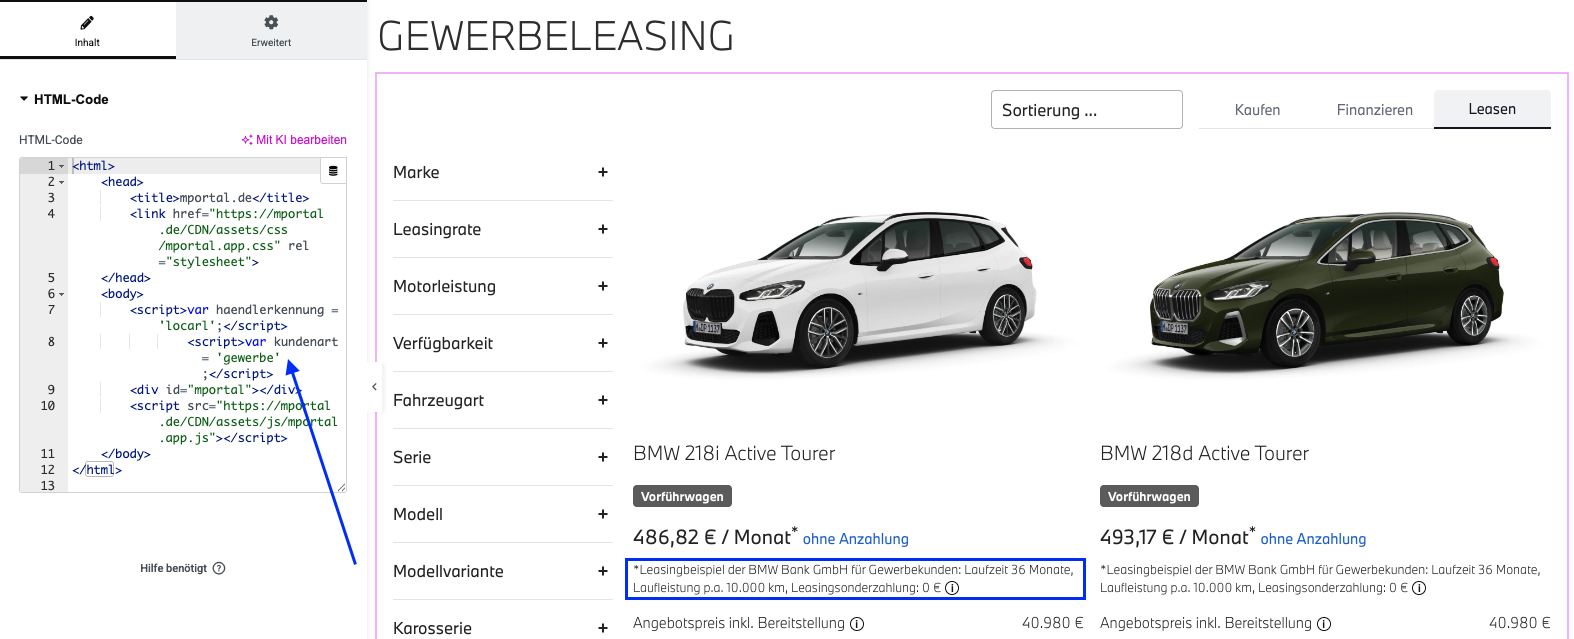Expand the Marke filter
Viewport: 1574px width, 639px height.
[x=603, y=172]
